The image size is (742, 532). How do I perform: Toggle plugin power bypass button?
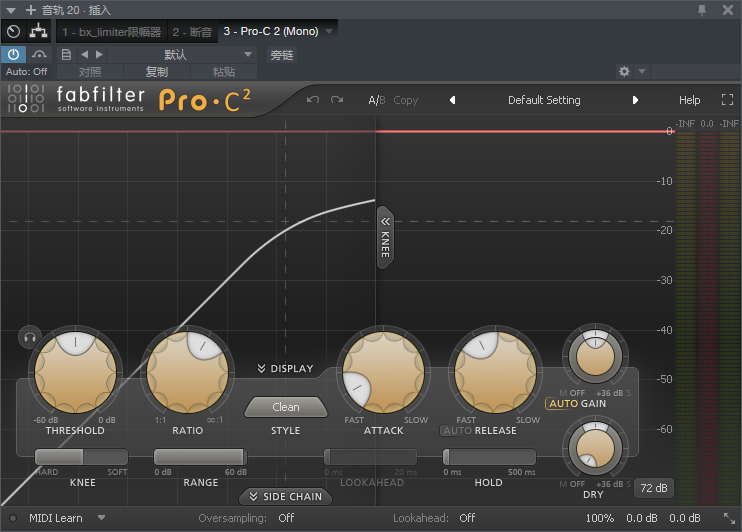pos(13,54)
